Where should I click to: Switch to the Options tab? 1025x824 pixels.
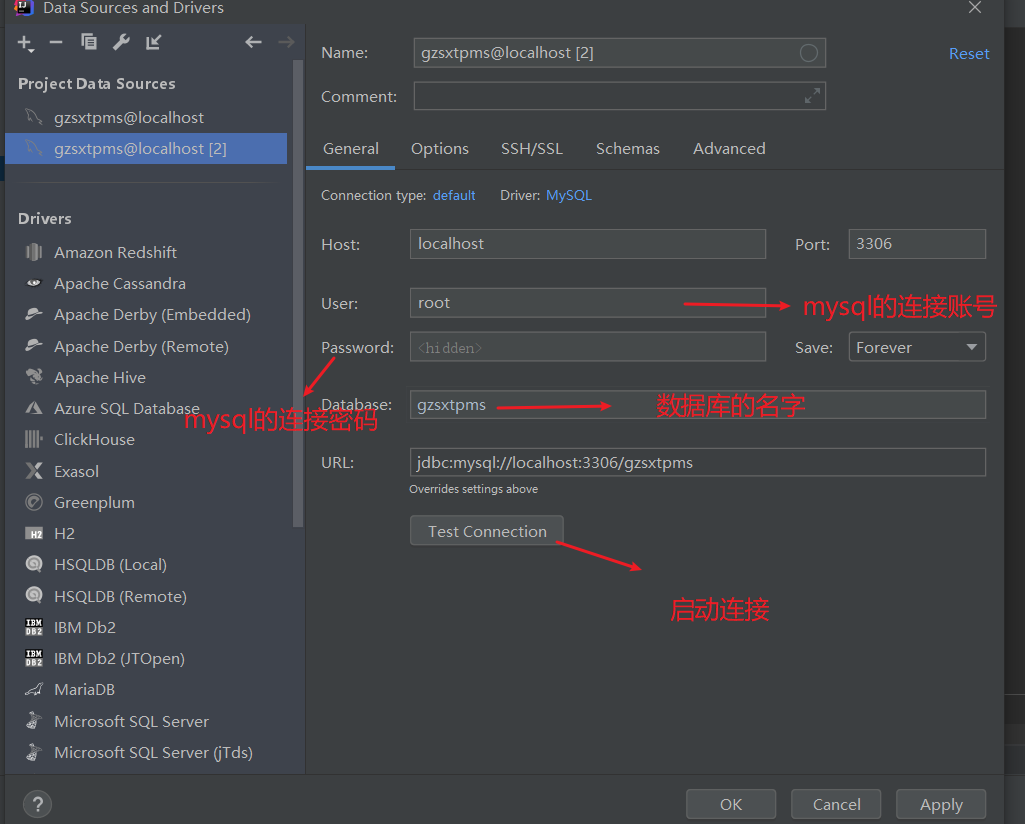[x=440, y=149]
